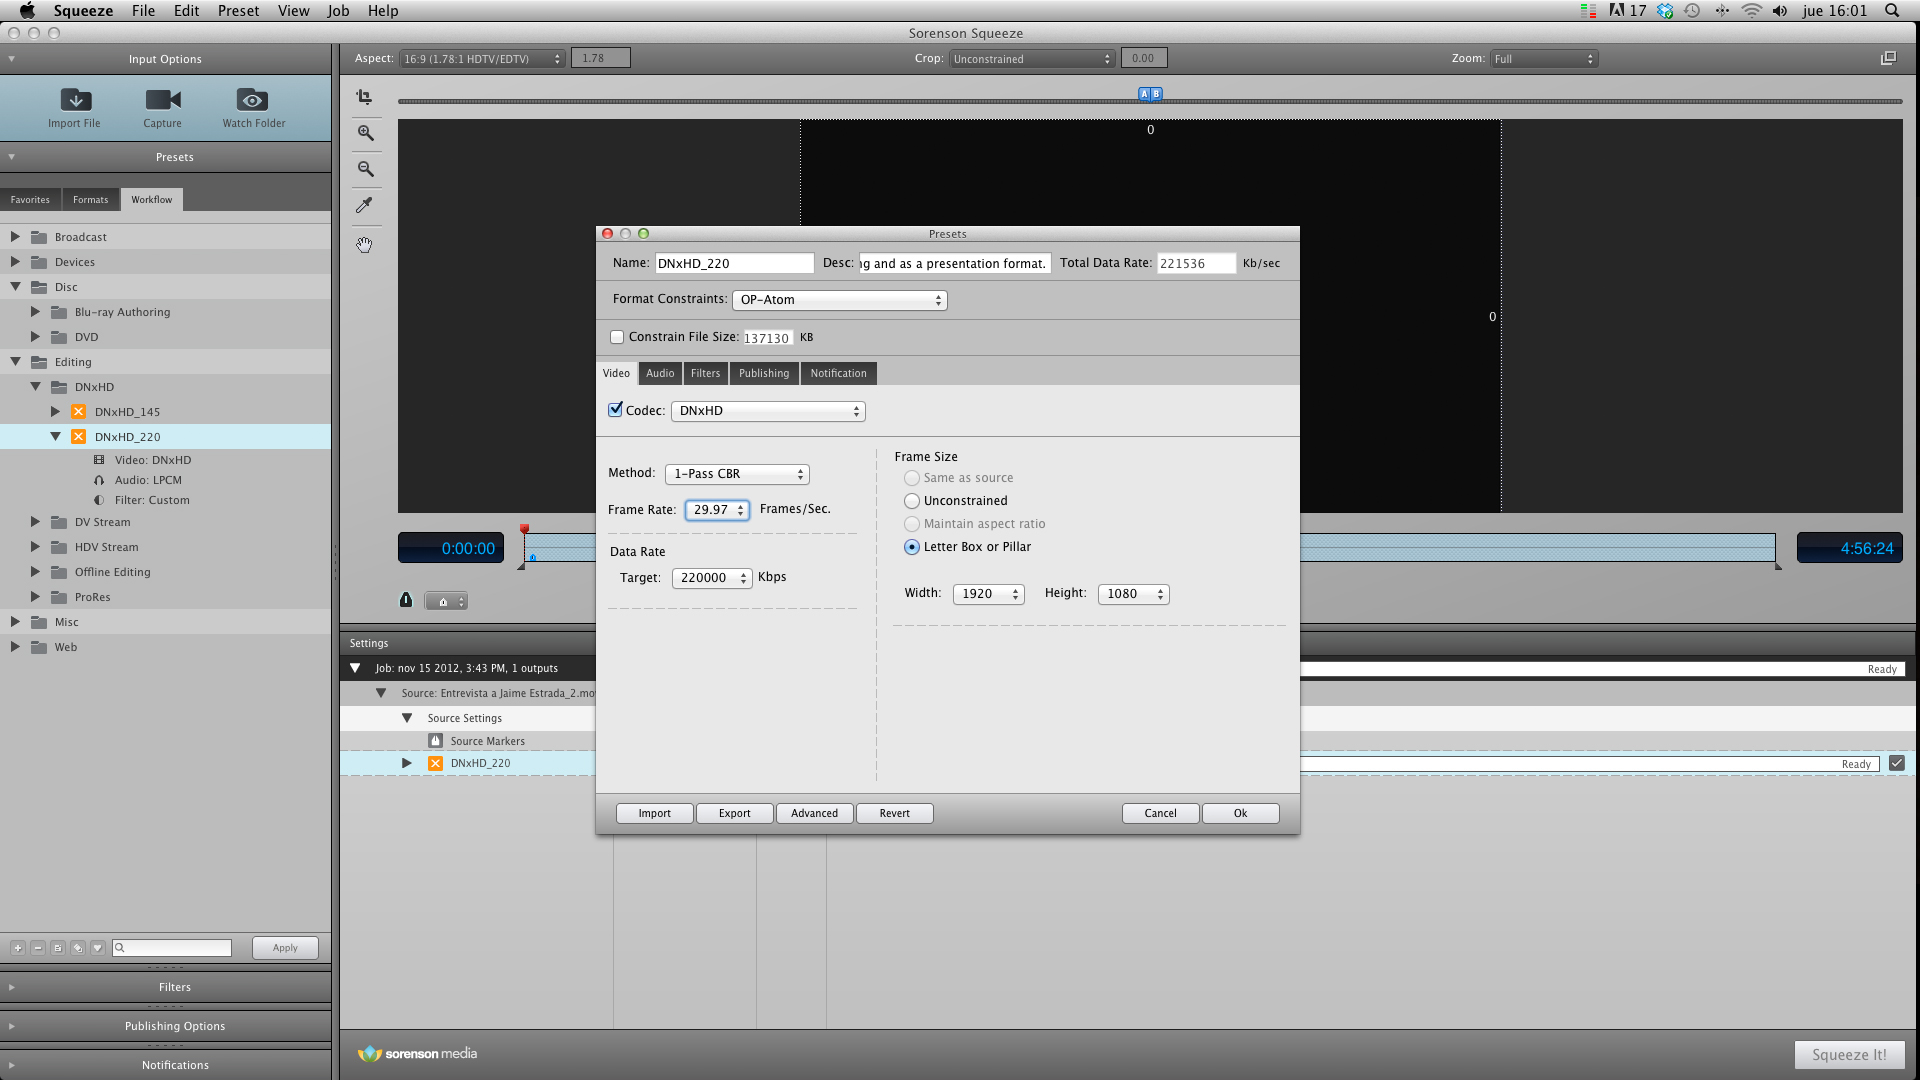Switch to the Filters tab in Presets dialog

click(705, 373)
